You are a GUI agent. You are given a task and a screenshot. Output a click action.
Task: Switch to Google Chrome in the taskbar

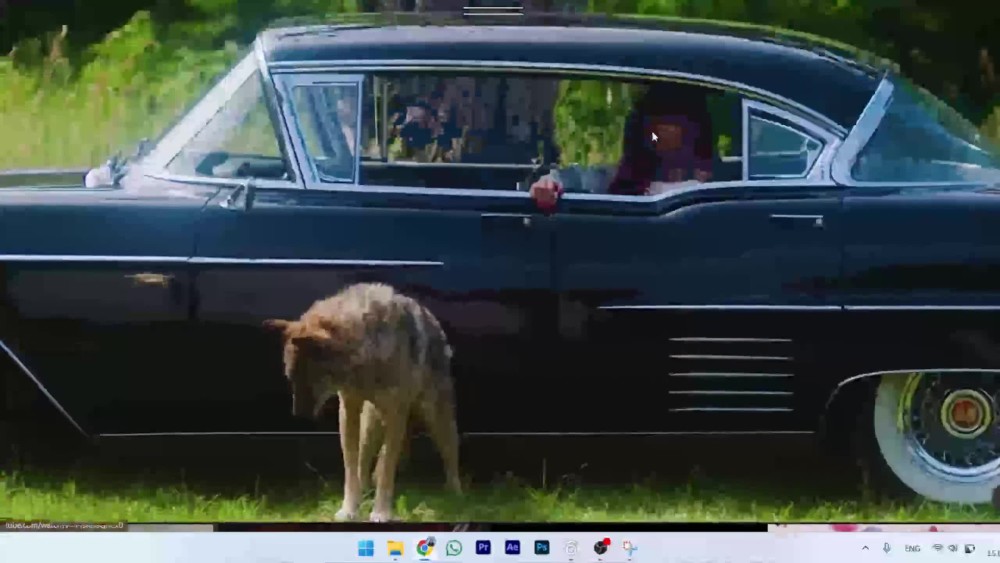coord(425,548)
